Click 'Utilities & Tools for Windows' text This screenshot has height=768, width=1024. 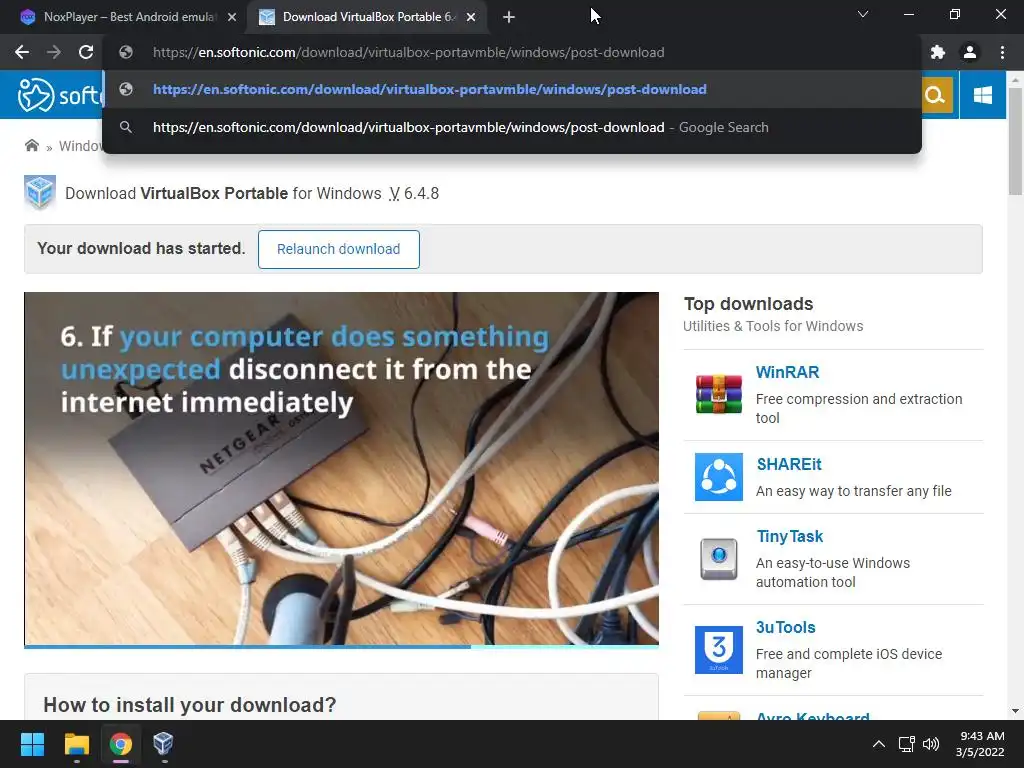coord(773,326)
